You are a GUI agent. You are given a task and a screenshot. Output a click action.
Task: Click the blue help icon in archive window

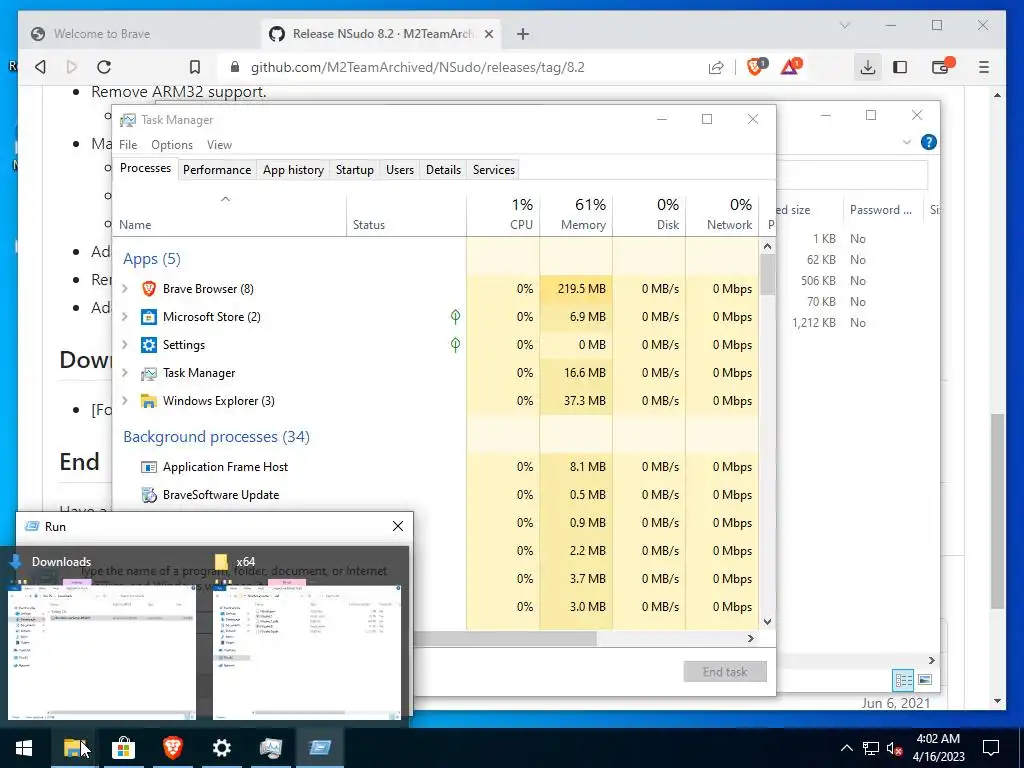[x=928, y=142]
